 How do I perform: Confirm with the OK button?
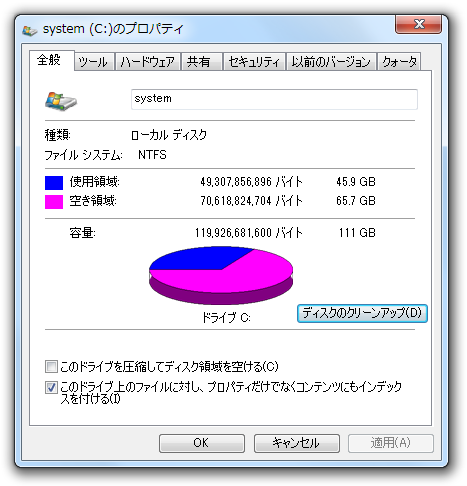202,443
